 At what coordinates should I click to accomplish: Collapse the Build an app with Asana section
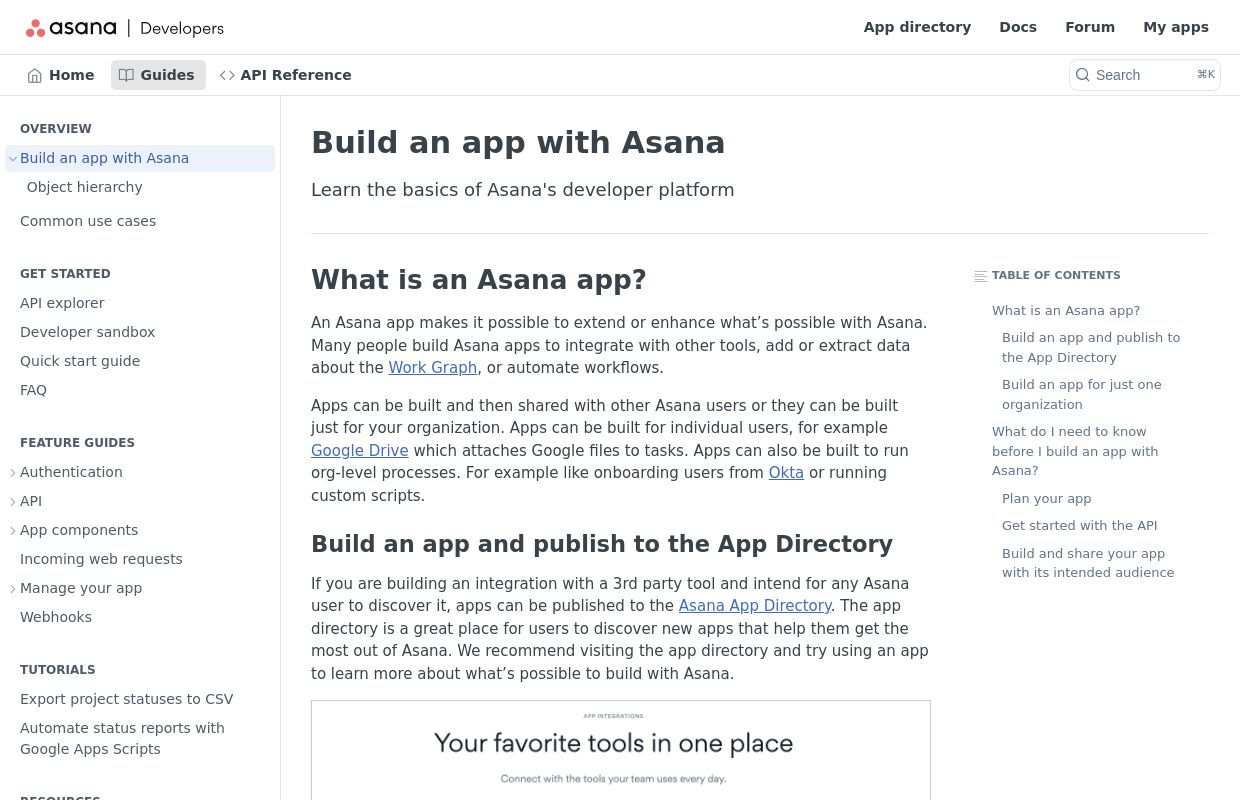pyautogui.click(x=13, y=158)
